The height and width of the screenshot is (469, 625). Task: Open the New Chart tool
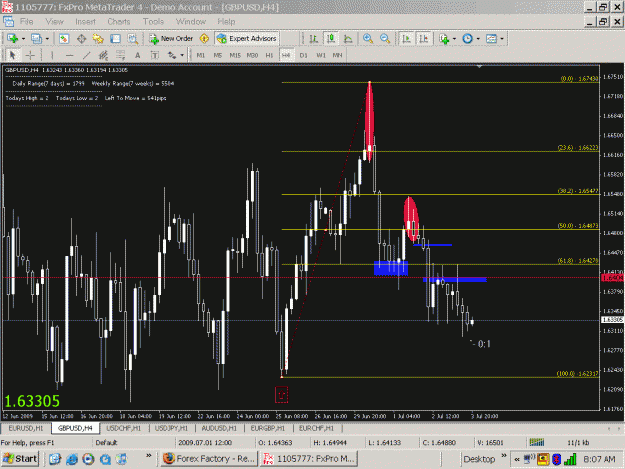point(12,39)
